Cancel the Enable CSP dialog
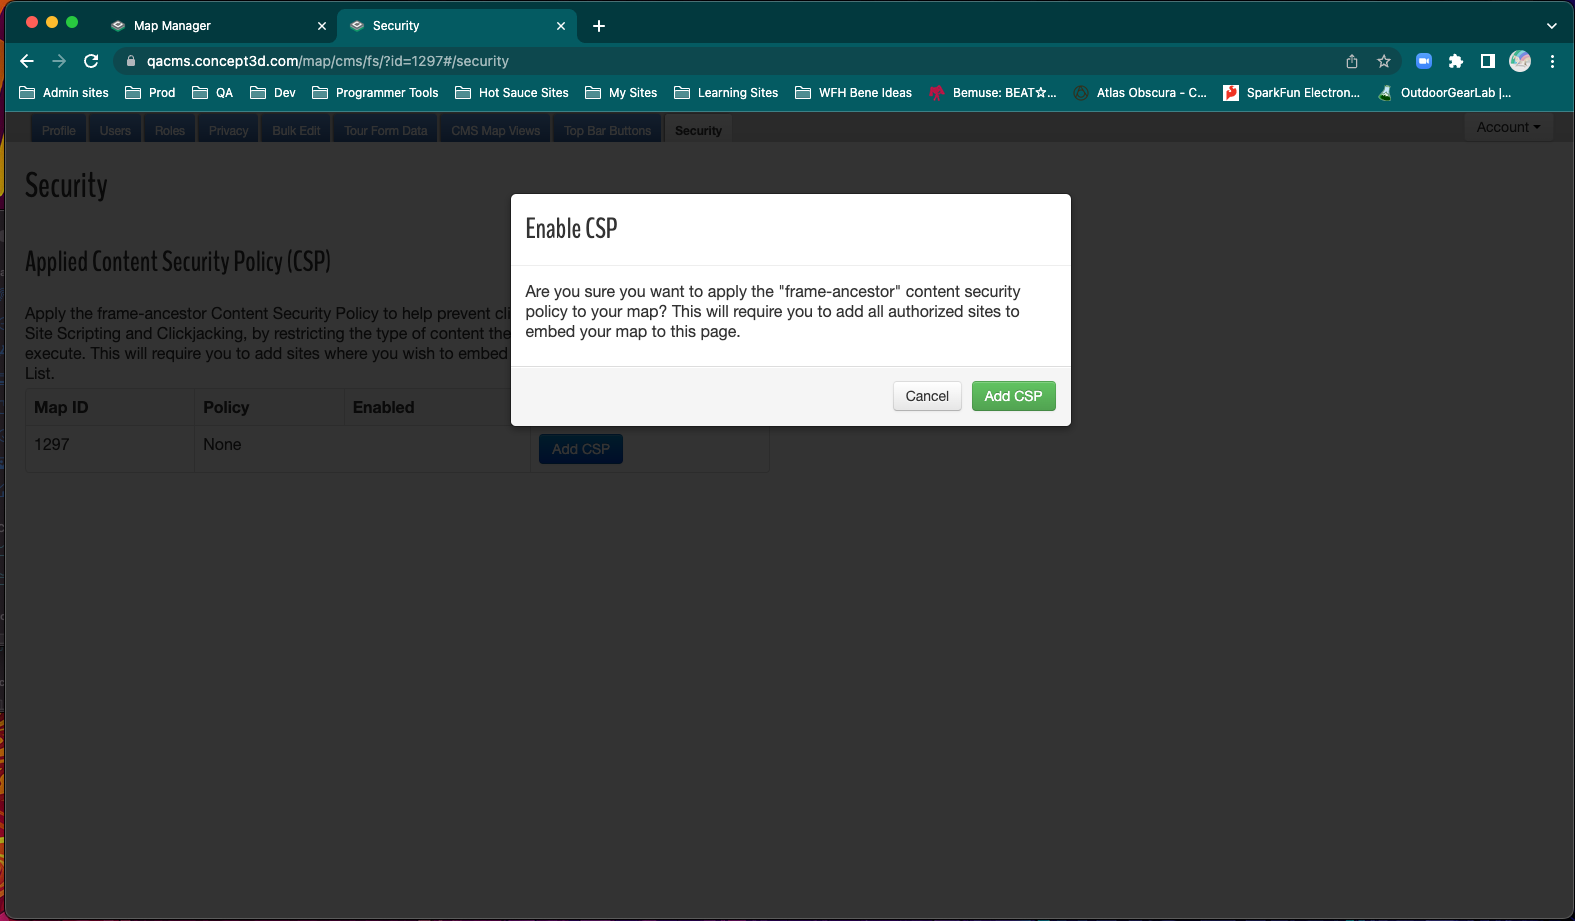 point(927,396)
